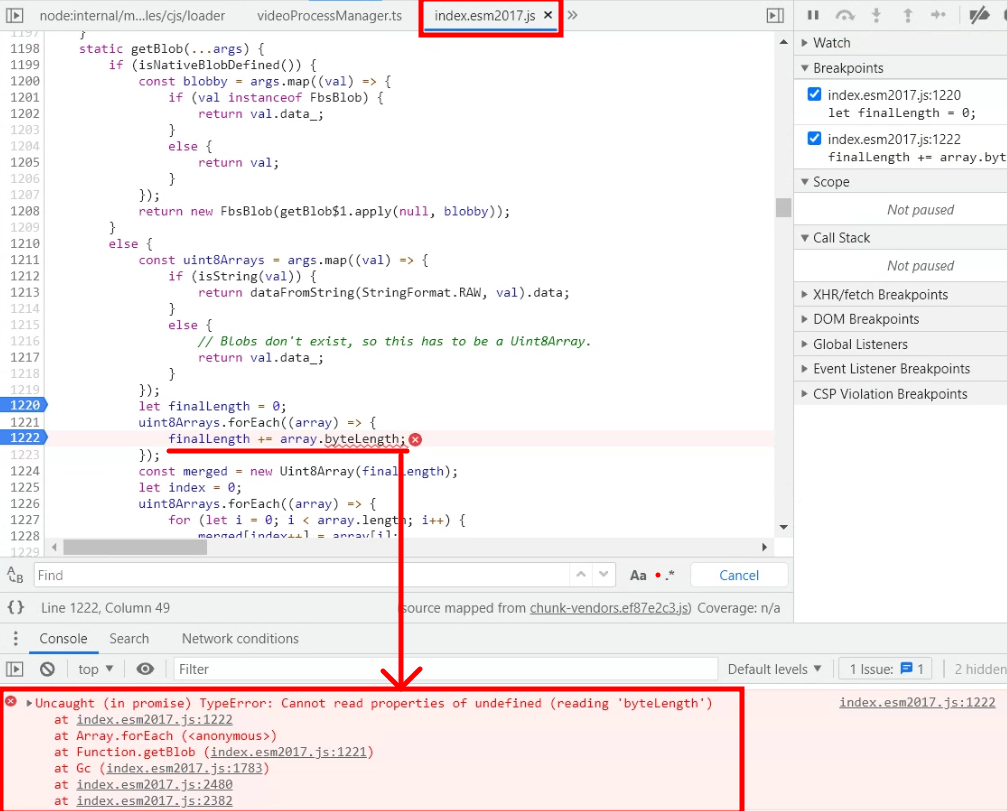Open the Search drawer tab

point(129,638)
